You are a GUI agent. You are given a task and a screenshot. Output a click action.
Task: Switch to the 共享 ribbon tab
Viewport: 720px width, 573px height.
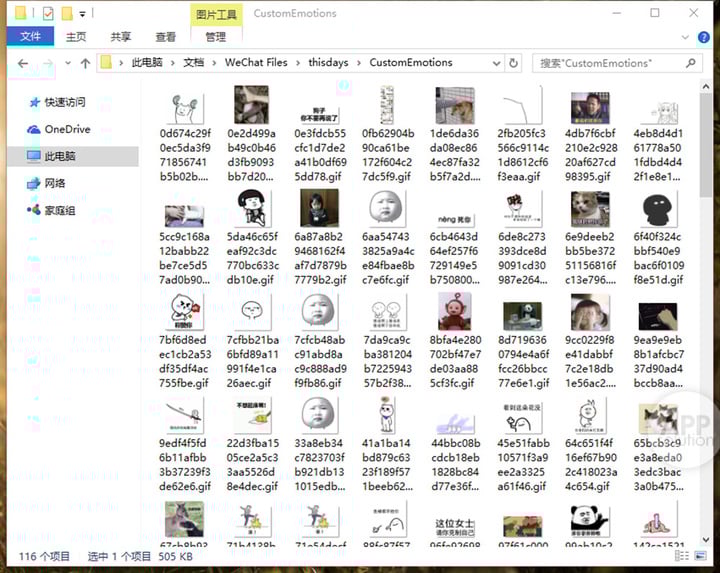coord(121,37)
